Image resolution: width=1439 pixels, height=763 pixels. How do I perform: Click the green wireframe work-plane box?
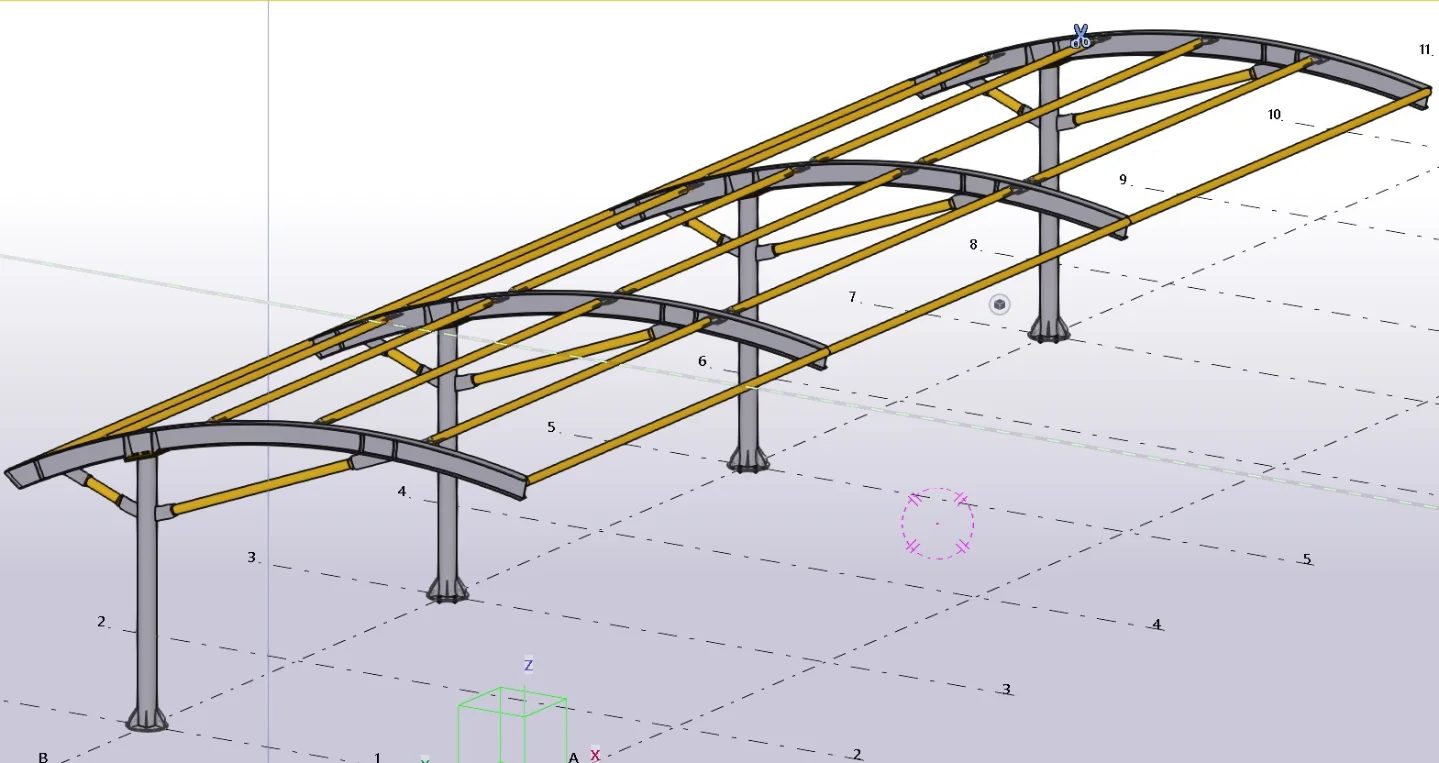click(512, 725)
